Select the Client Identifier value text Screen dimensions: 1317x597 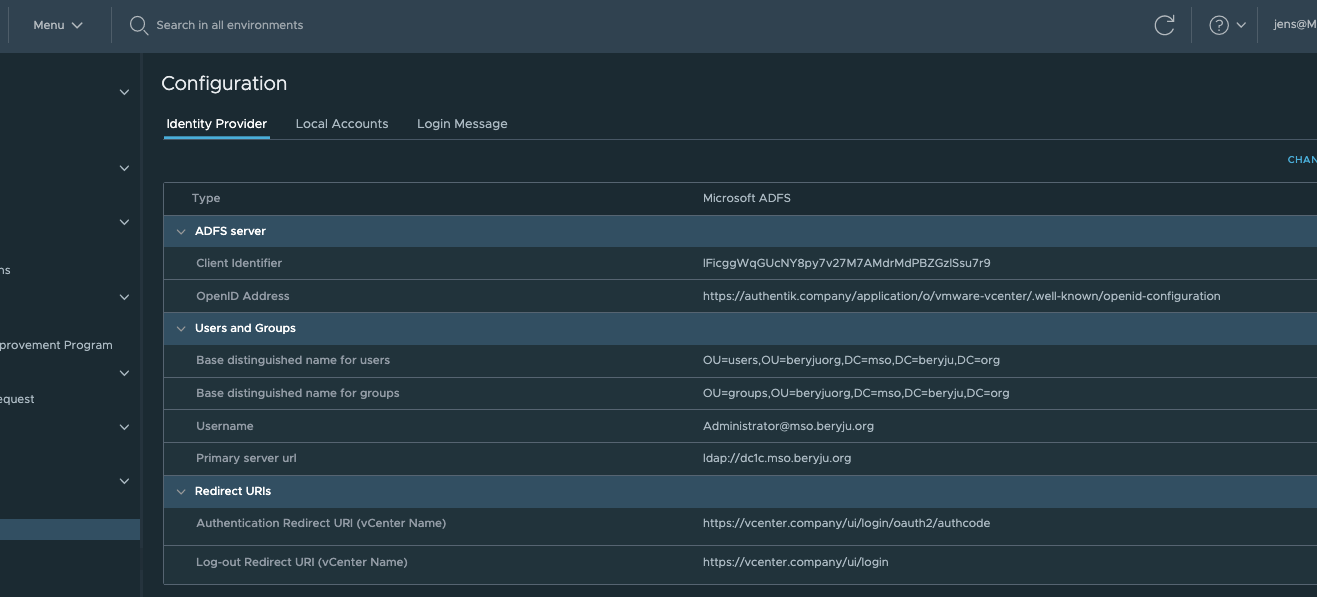pos(846,263)
